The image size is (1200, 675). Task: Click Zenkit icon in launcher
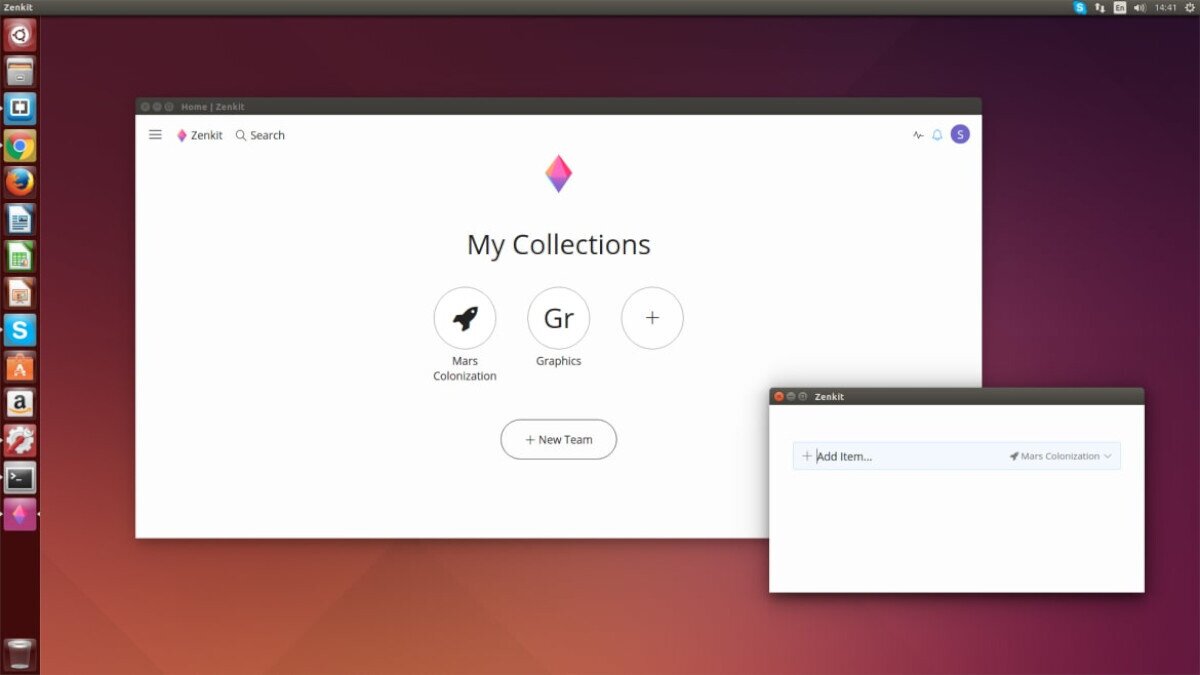click(x=20, y=515)
